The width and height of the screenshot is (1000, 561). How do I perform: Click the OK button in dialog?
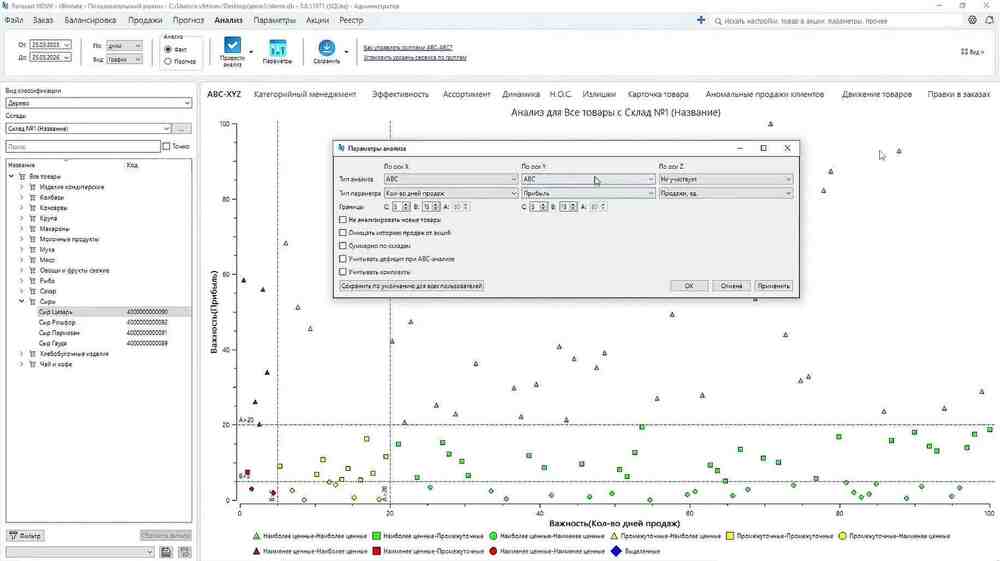pyautogui.click(x=689, y=286)
